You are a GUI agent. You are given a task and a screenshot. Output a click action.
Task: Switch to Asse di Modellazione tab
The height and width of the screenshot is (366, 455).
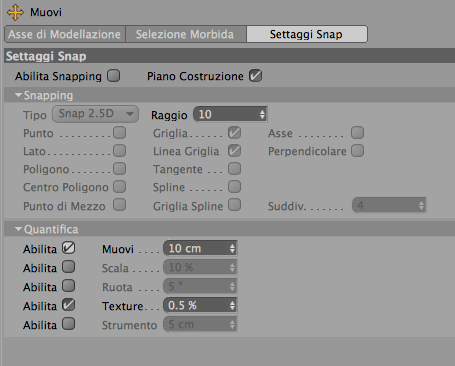tap(65, 34)
